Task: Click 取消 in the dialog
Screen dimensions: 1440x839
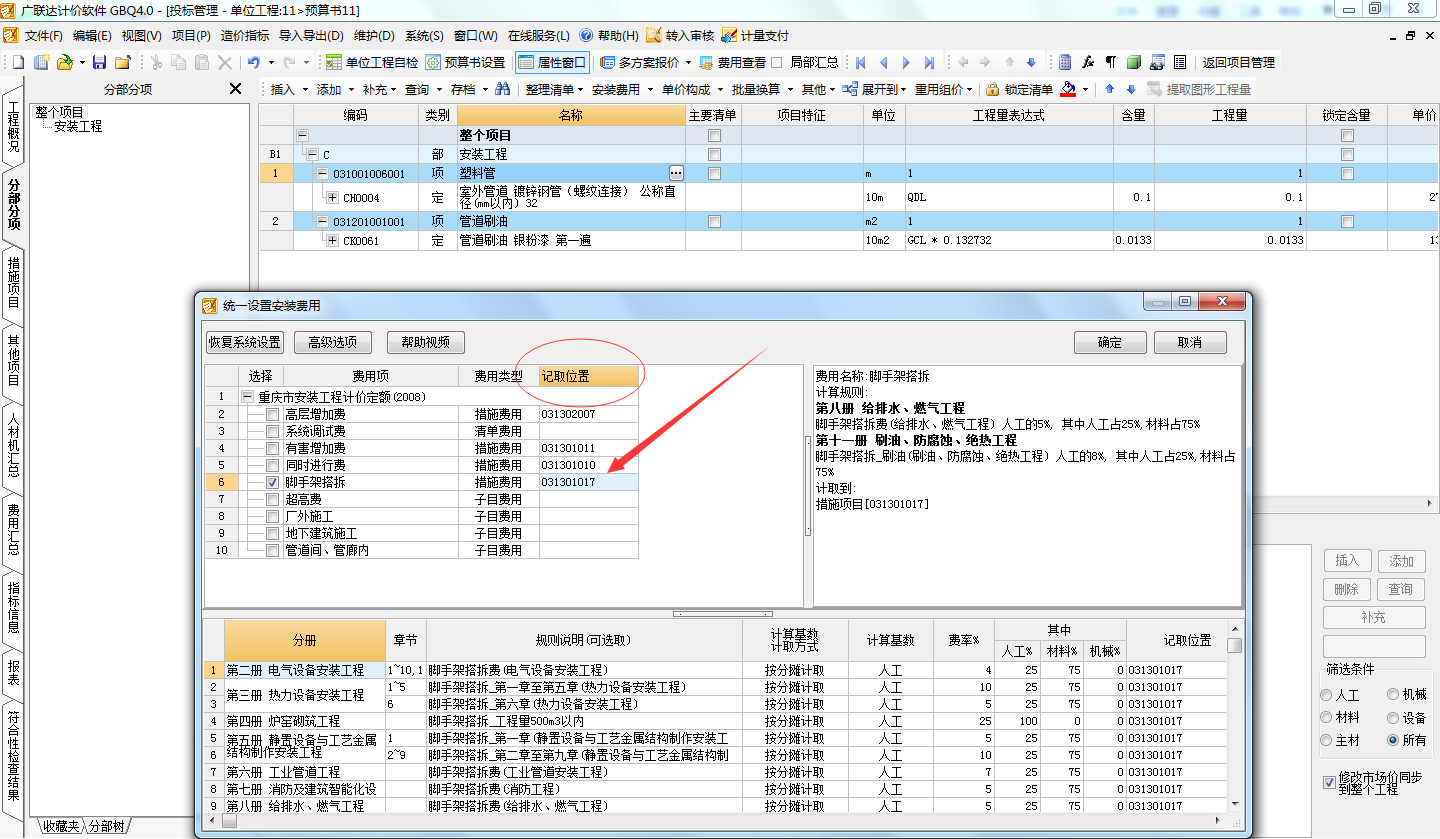Action: point(1190,342)
